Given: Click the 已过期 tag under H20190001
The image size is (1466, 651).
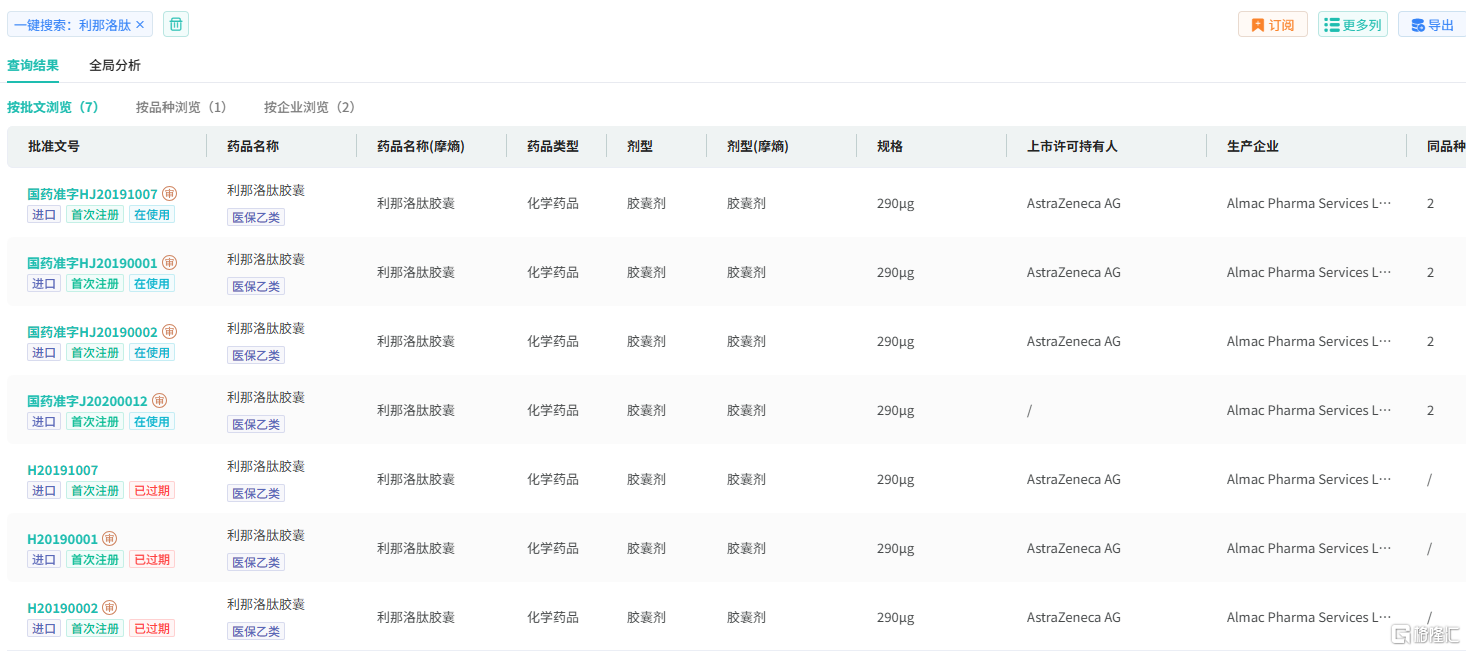Looking at the screenshot, I should click(x=152, y=560).
